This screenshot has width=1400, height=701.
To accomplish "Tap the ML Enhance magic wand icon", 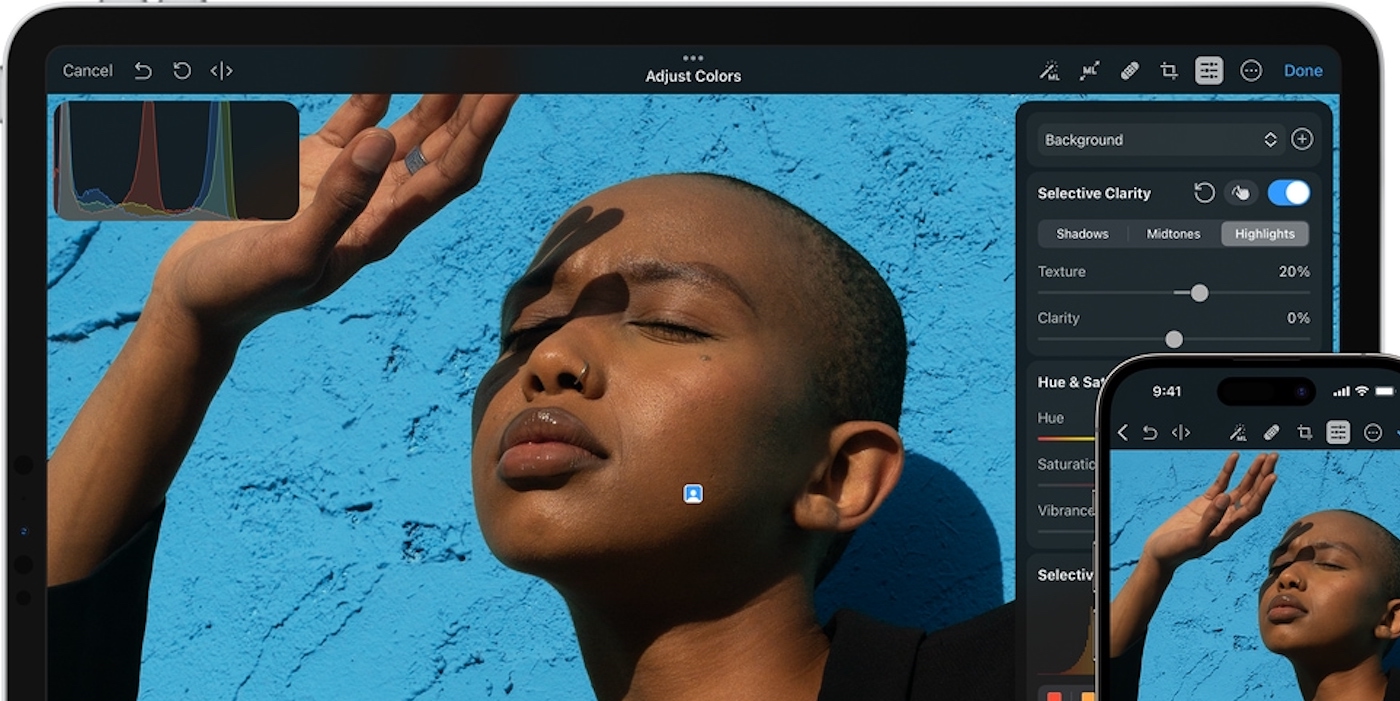I will pyautogui.click(x=1049, y=70).
